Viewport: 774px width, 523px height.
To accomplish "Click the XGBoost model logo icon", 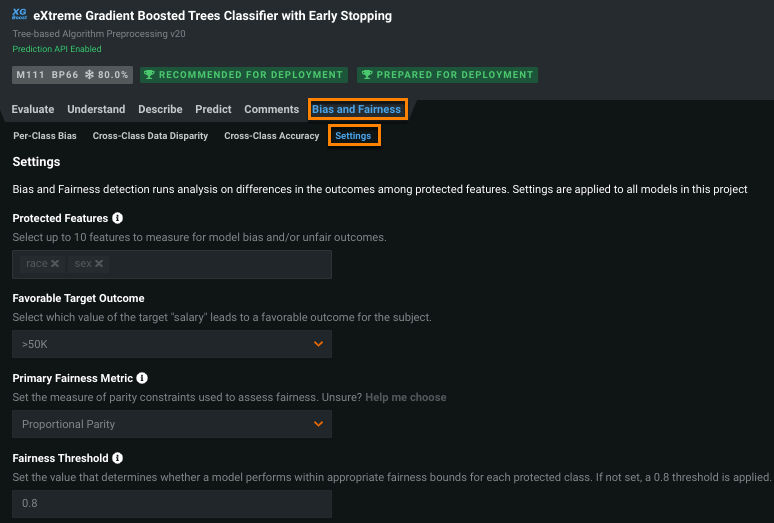I will pyautogui.click(x=20, y=17).
